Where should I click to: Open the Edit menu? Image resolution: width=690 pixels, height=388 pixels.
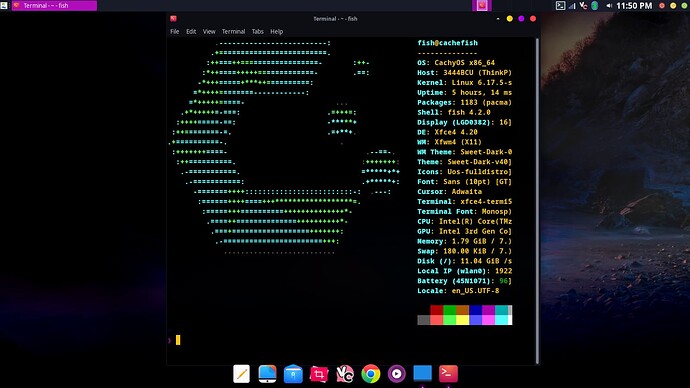click(191, 32)
